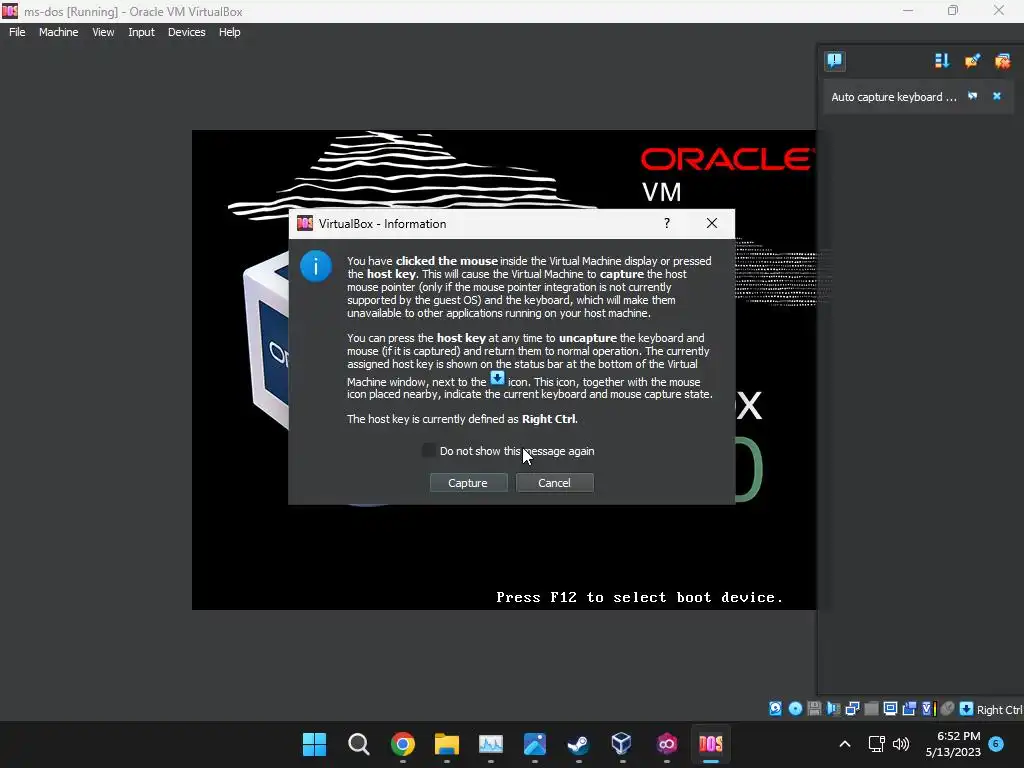Open the performance monitor taskbar app
This screenshot has height=768, width=1024.
[490, 744]
